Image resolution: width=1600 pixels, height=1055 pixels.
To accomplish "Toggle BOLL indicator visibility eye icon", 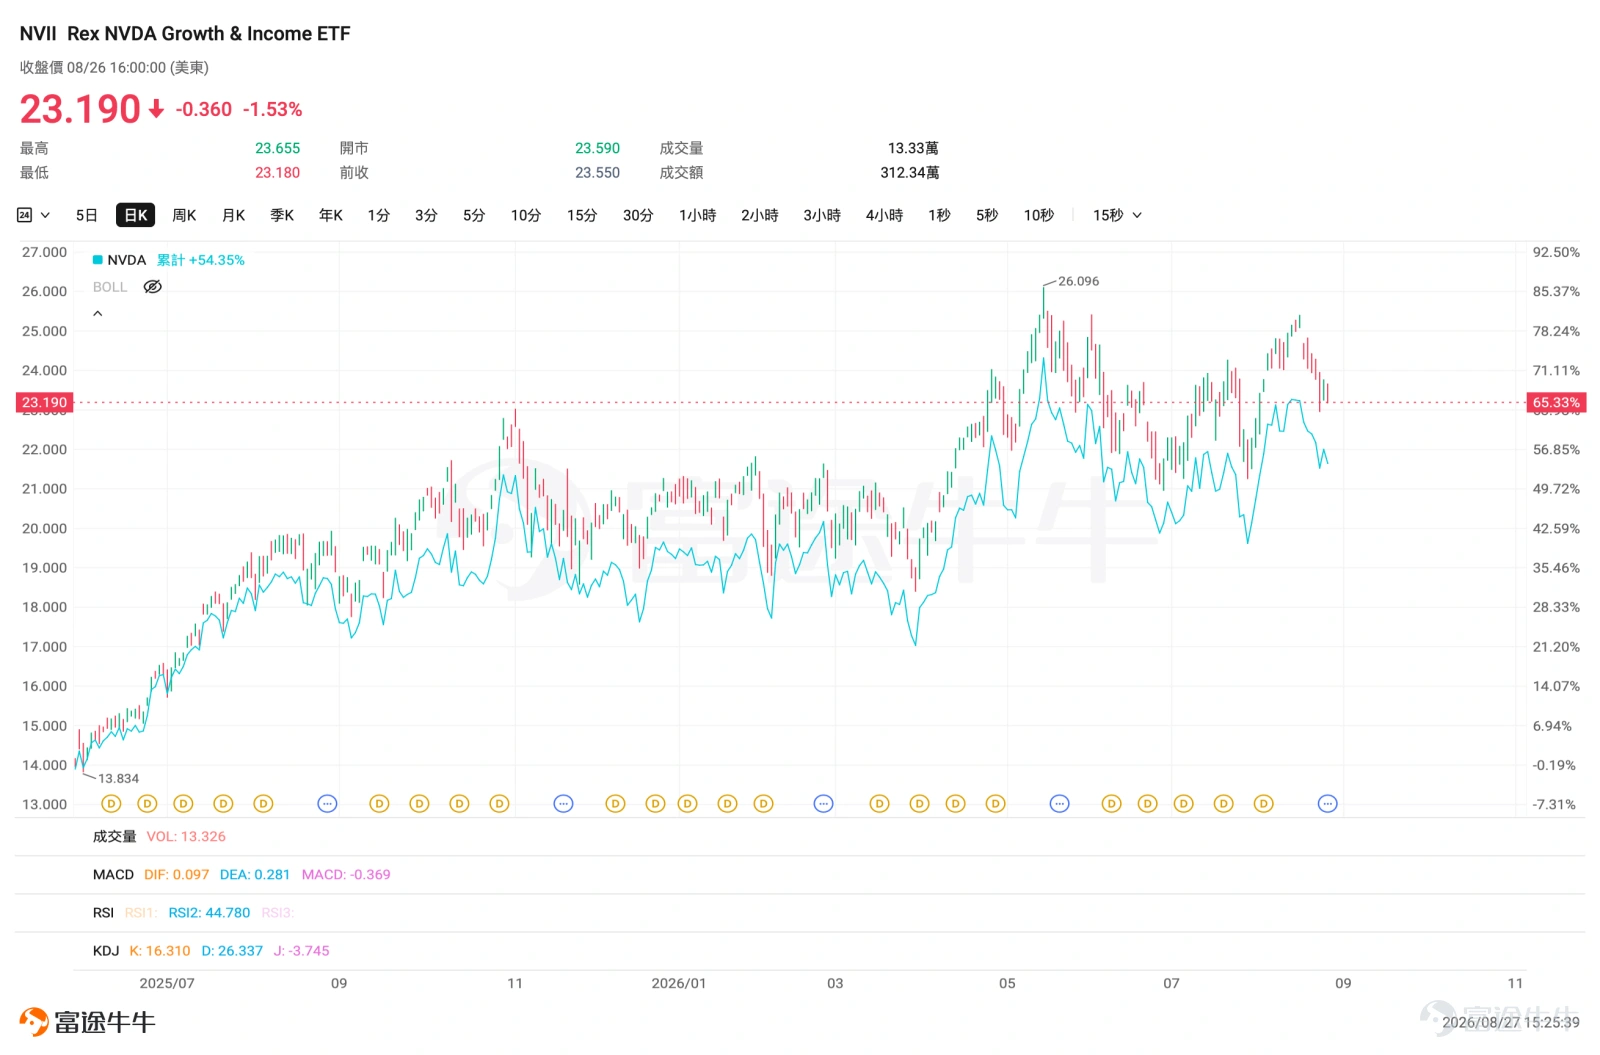I will point(152,287).
